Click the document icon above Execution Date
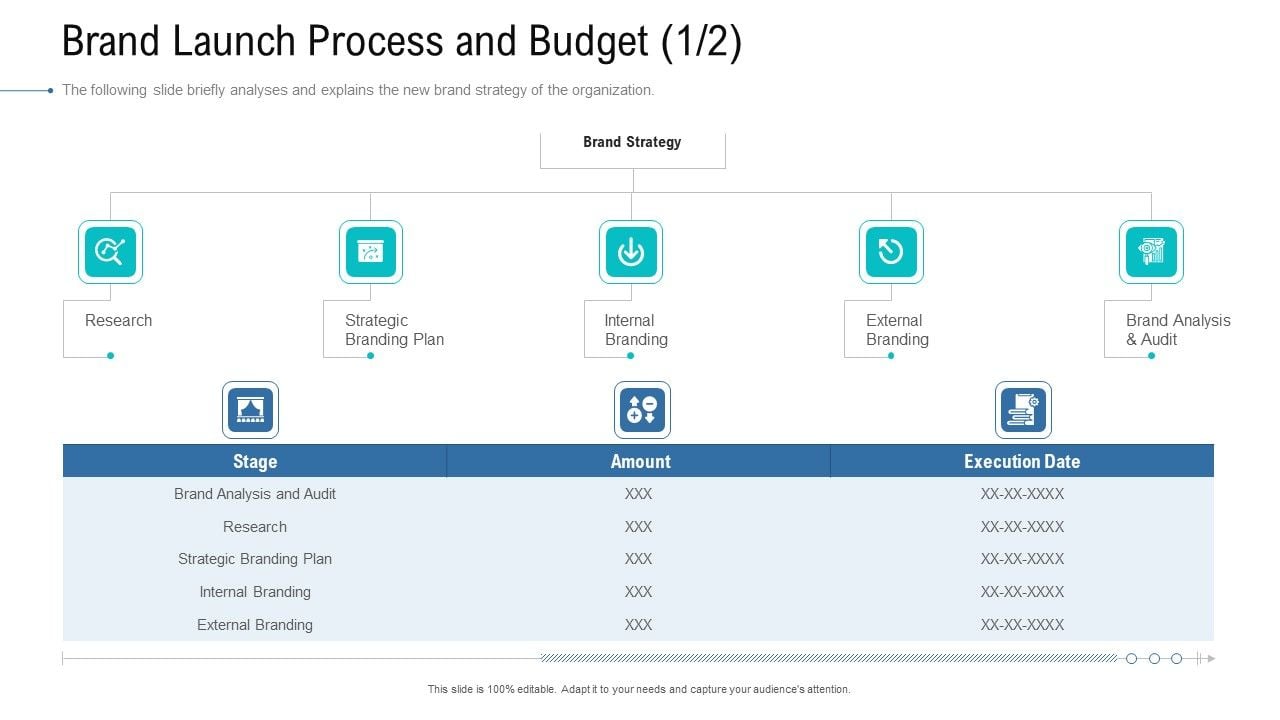The width and height of the screenshot is (1280, 720). [x=1023, y=410]
